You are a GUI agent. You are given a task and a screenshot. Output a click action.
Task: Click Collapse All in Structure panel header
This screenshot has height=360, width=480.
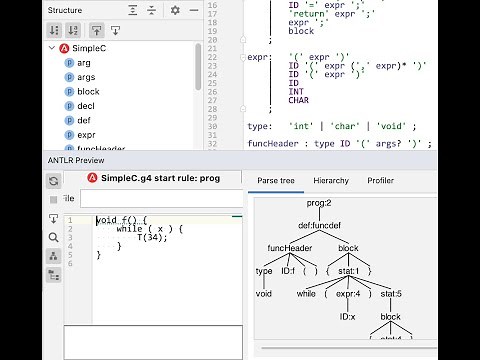pos(152,10)
